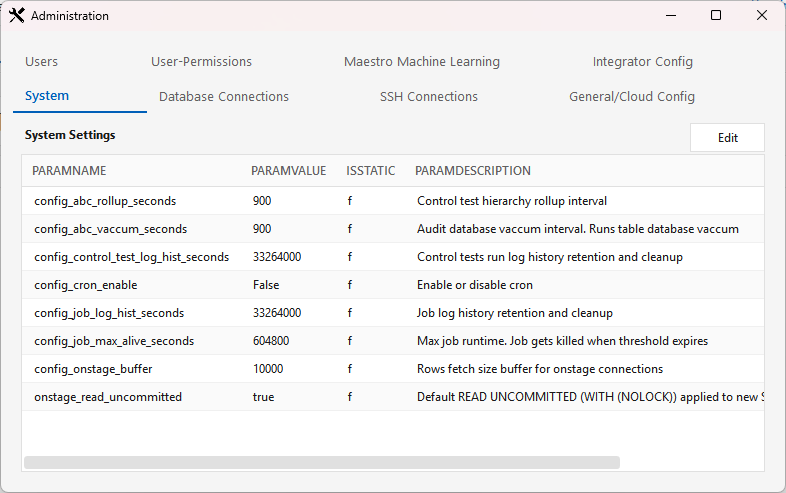Viewport: 786px width, 493px height.
Task: Close the Administration window
Action: pos(761,16)
